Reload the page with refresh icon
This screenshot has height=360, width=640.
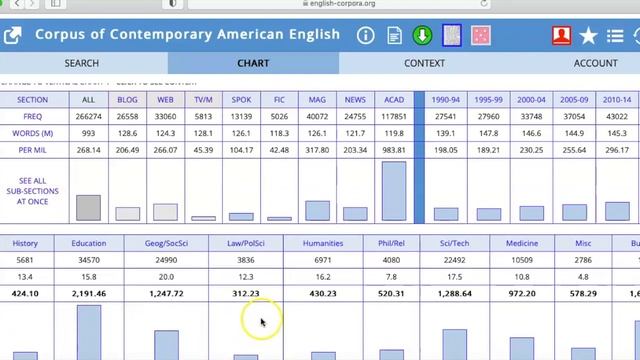click(484, 4)
